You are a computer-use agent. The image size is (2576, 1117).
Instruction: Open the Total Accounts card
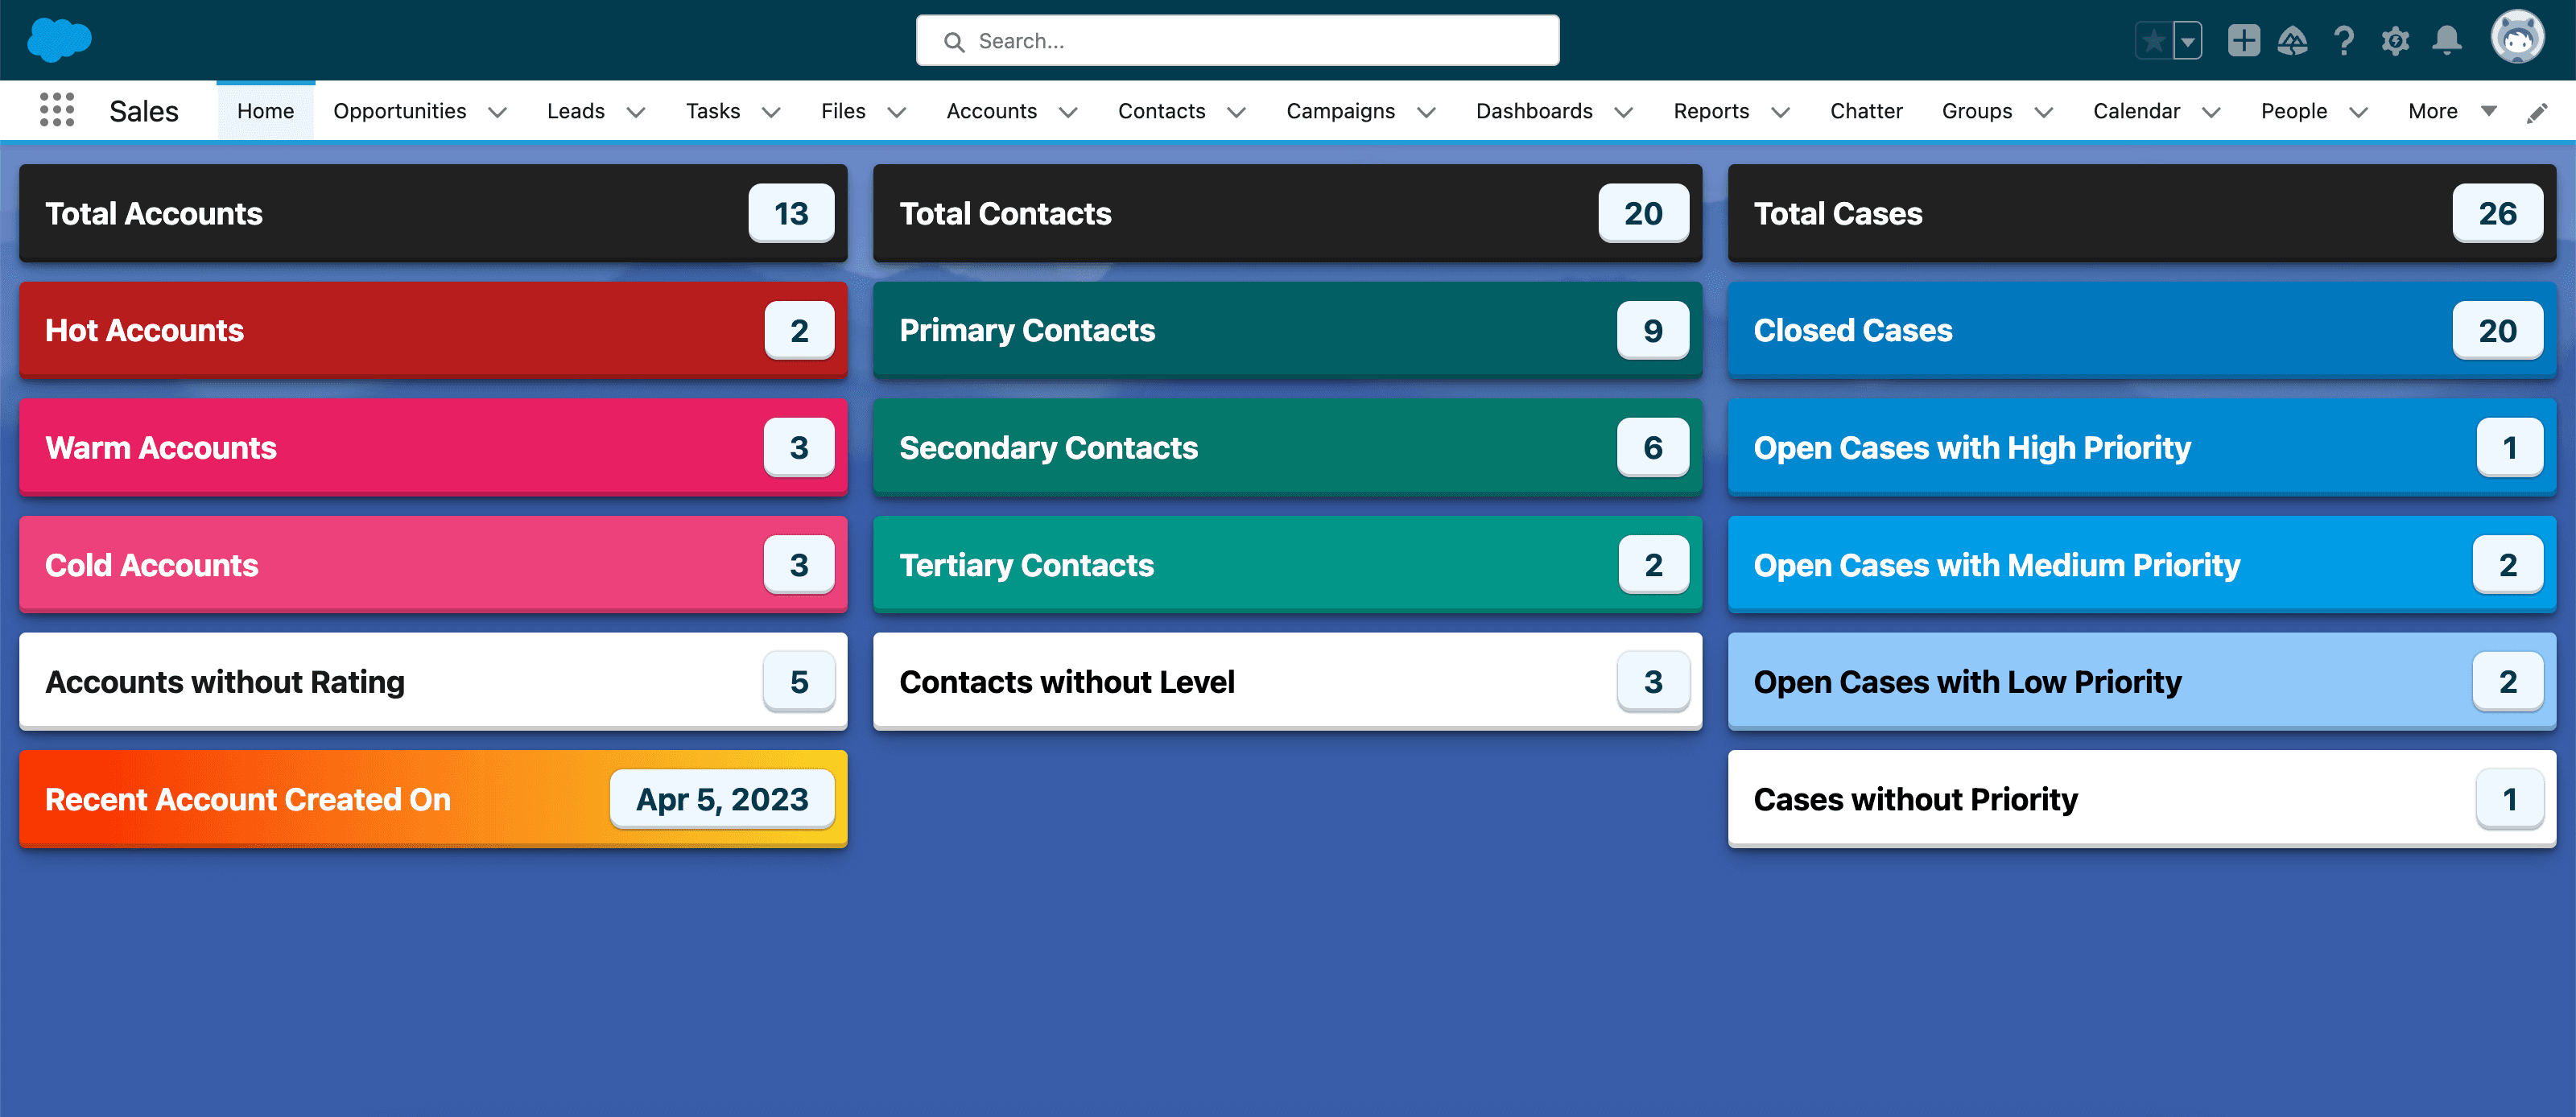433,213
